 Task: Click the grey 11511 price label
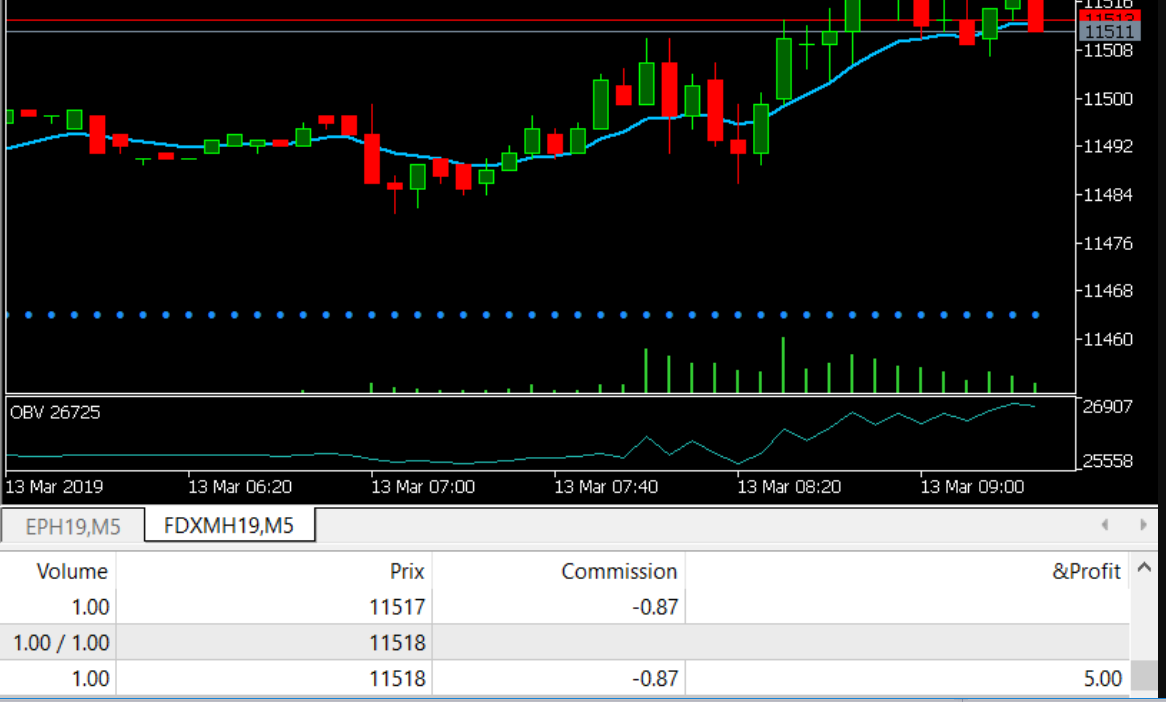(1107, 33)
